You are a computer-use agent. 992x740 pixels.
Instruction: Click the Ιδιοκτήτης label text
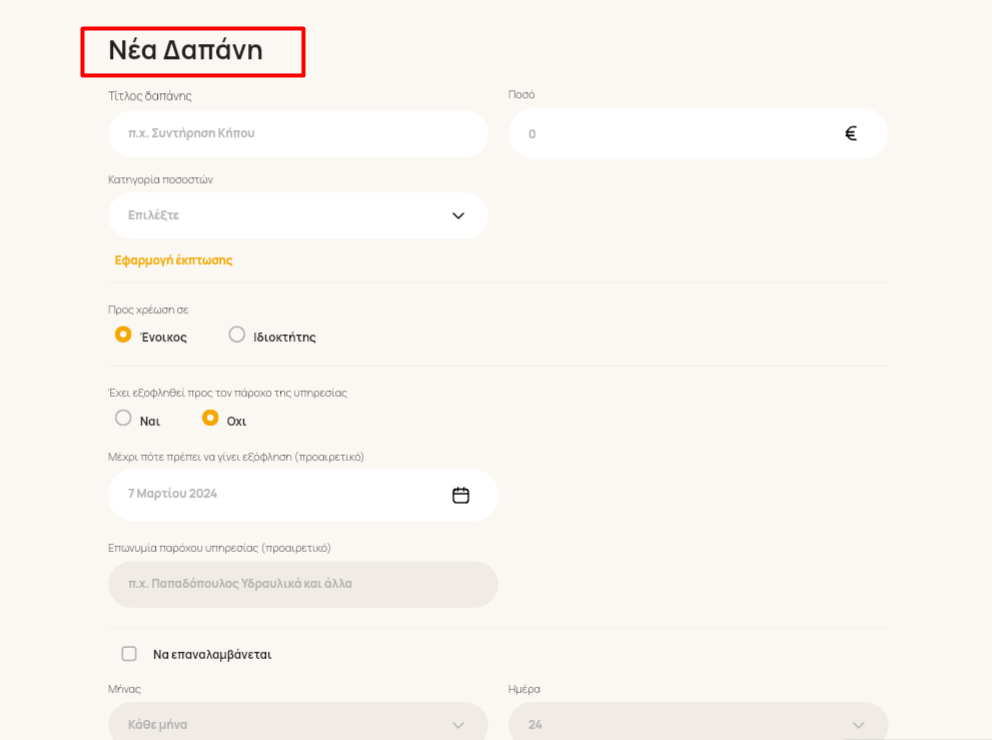pos(285,337)
